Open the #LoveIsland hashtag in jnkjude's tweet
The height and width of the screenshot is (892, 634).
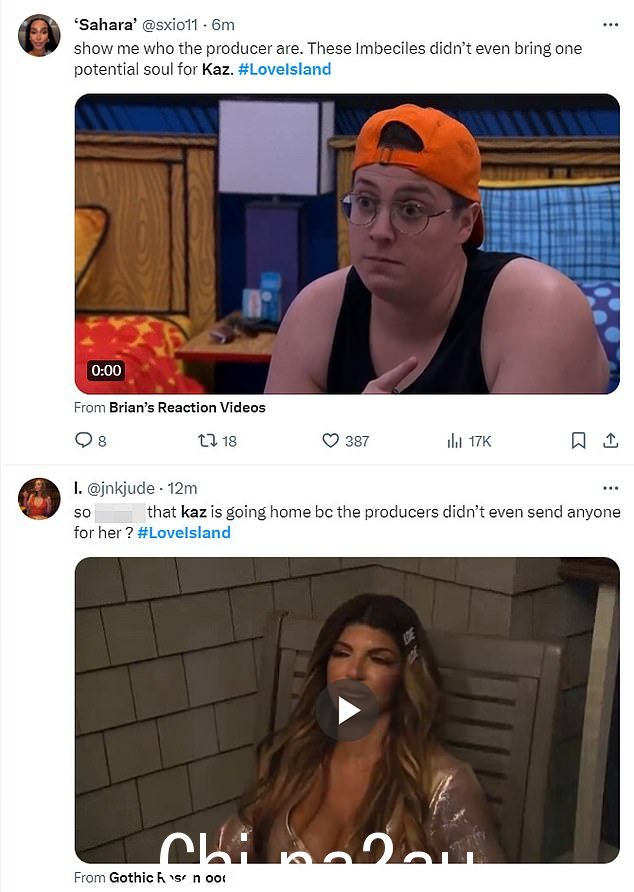pos(184,533)
